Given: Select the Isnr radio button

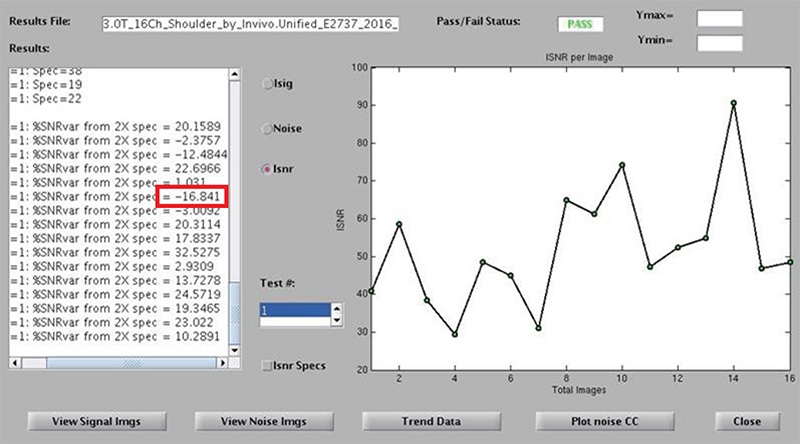Looking at the screenshot, I should (267, 170).
